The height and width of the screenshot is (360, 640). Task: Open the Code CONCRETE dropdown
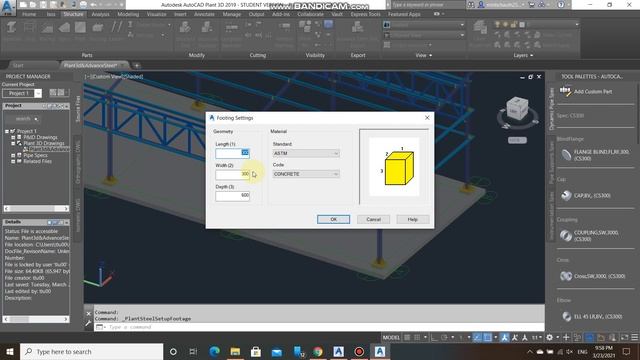[x=306, y=174]
